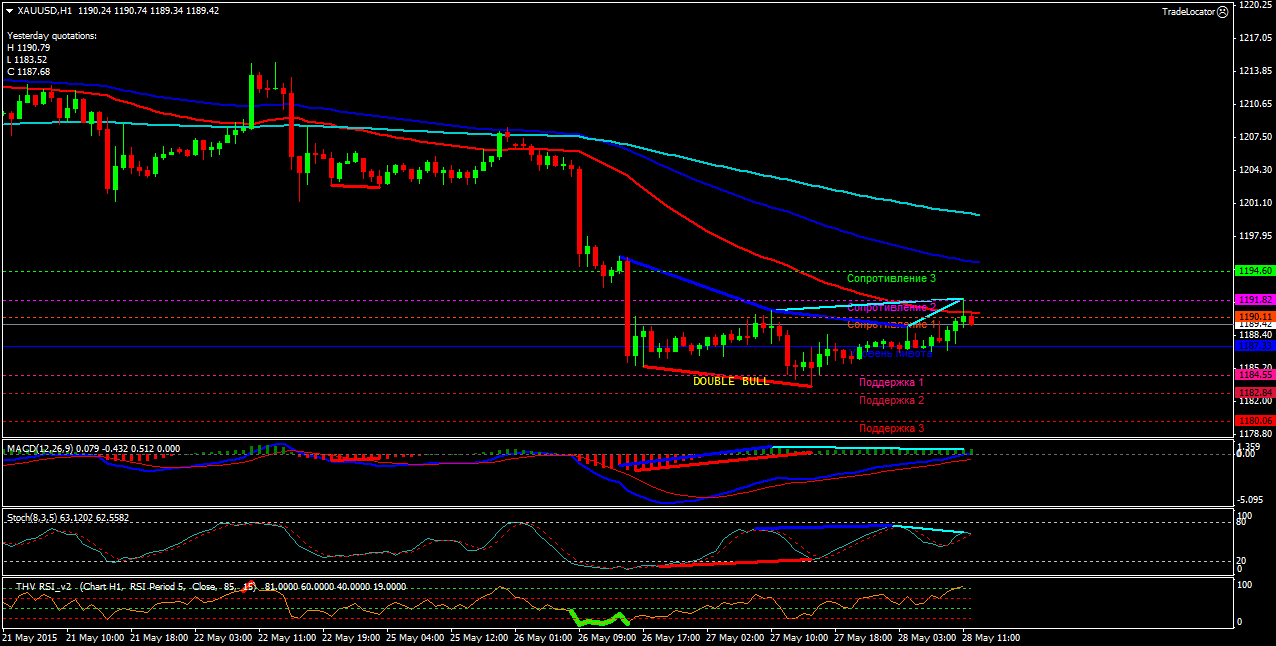Click the TradeLocator expert advisor label
Image resolution: width=1276 pixels, height=646 pixels.
[x=1188, y=12]
